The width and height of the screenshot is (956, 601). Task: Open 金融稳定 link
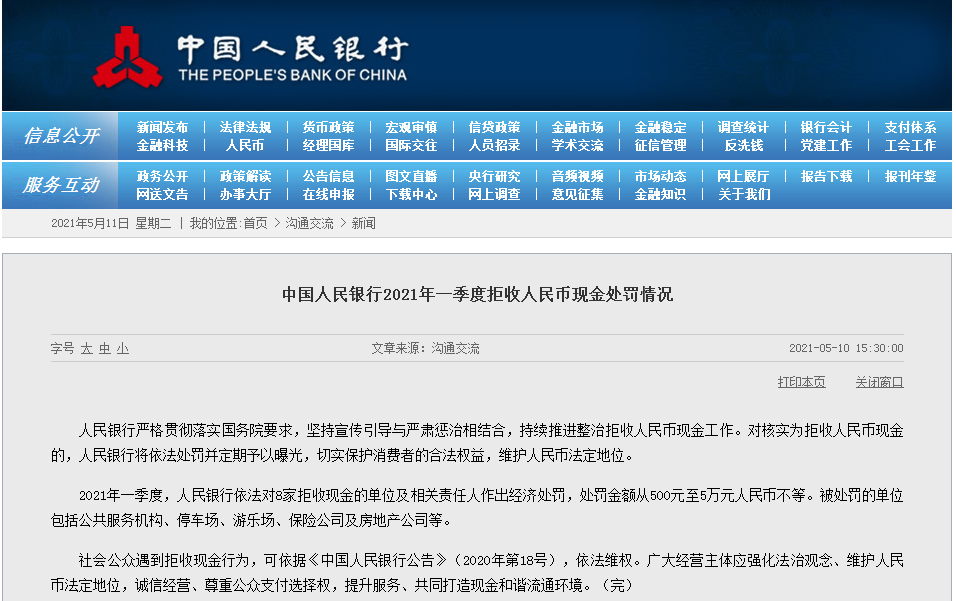(660, 127)
